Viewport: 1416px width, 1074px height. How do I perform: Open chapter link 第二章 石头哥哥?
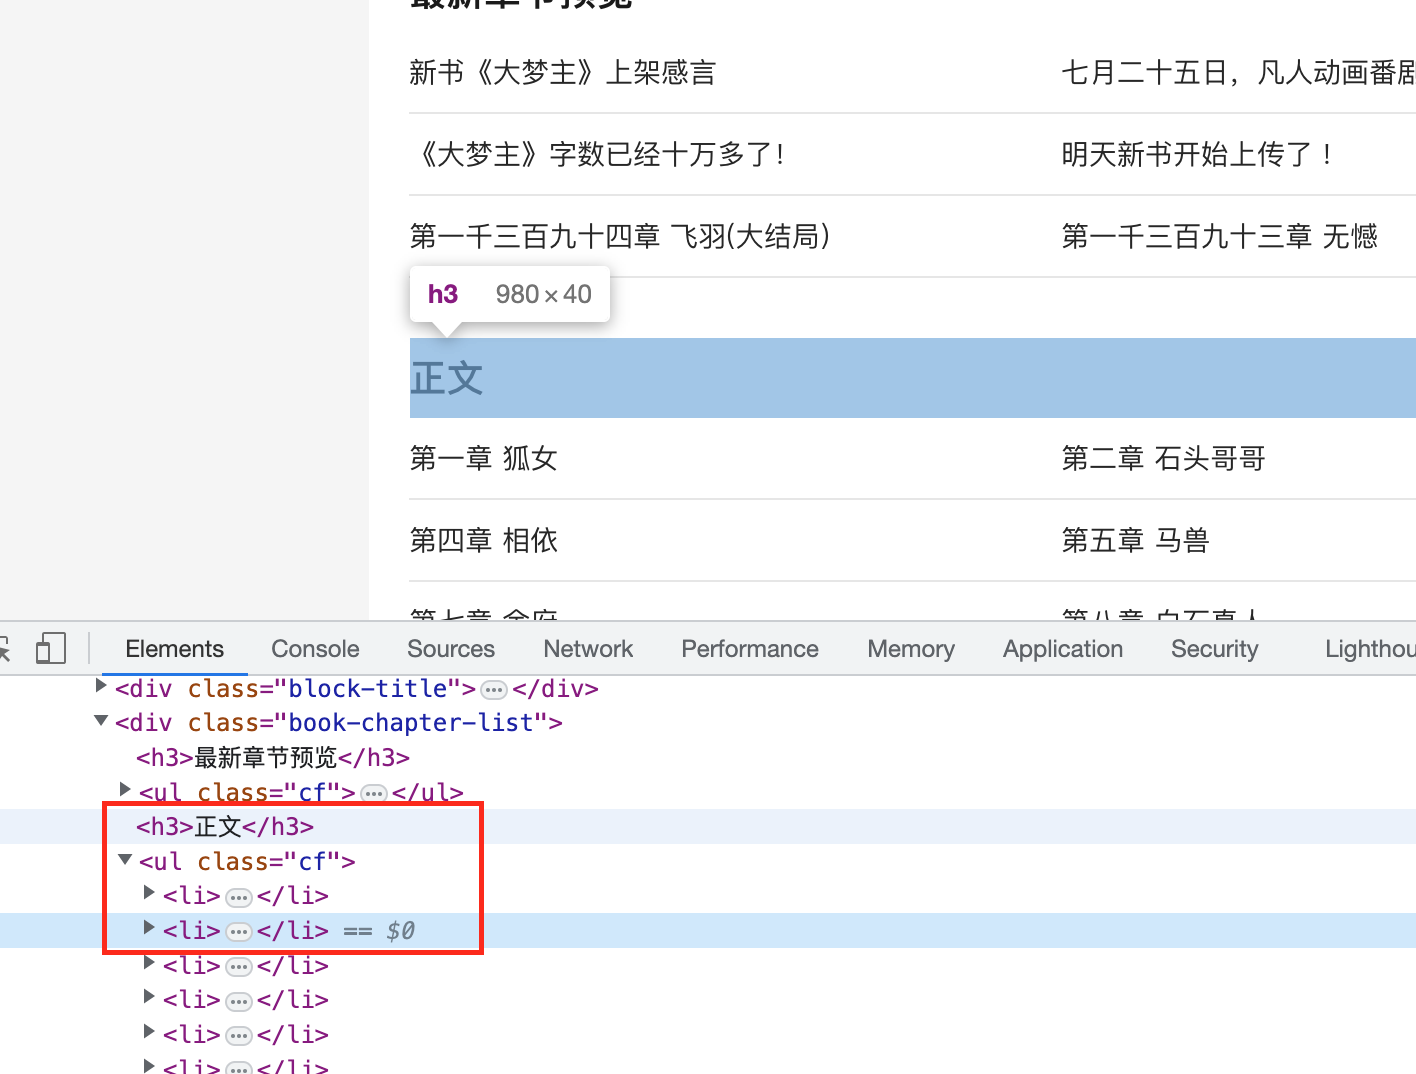coord(1163,459)
